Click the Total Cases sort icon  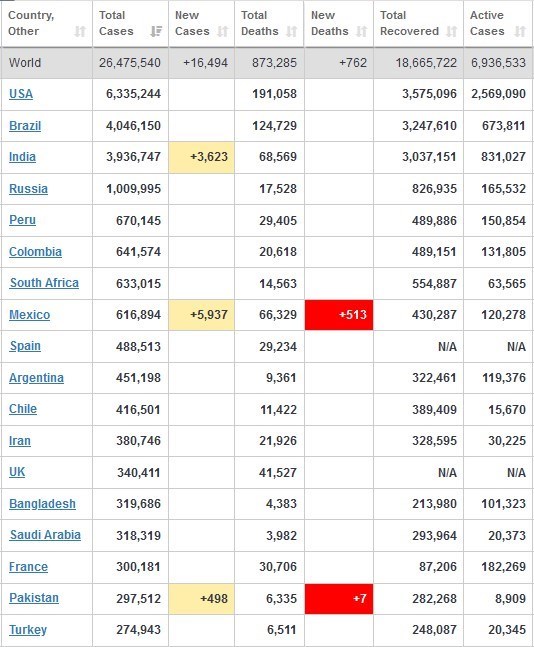156,31
